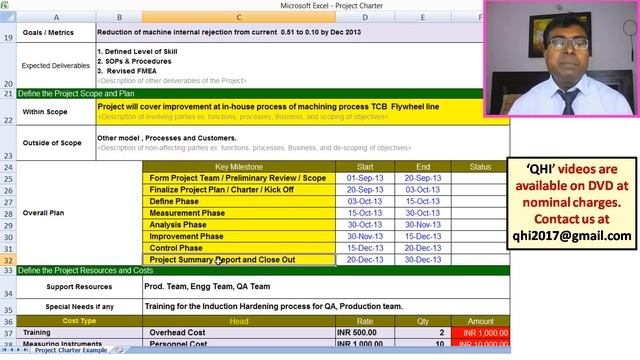The image size is (640, 360).
Task: Select column E header
Action: click(423, 17)
